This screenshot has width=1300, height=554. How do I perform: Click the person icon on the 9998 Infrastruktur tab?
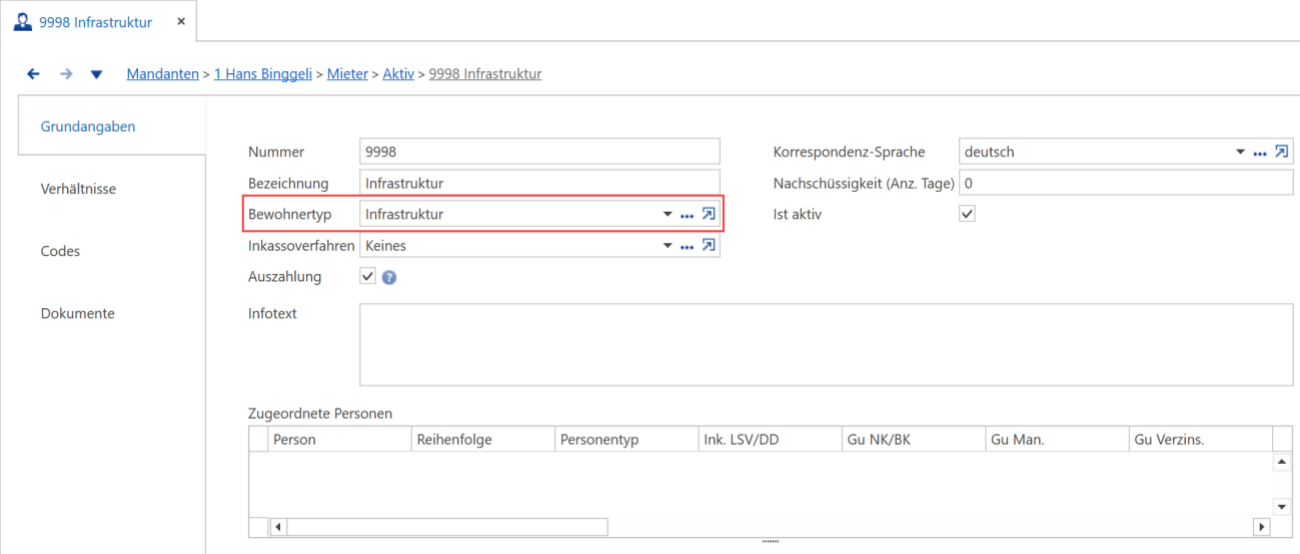tap(22, 22)
